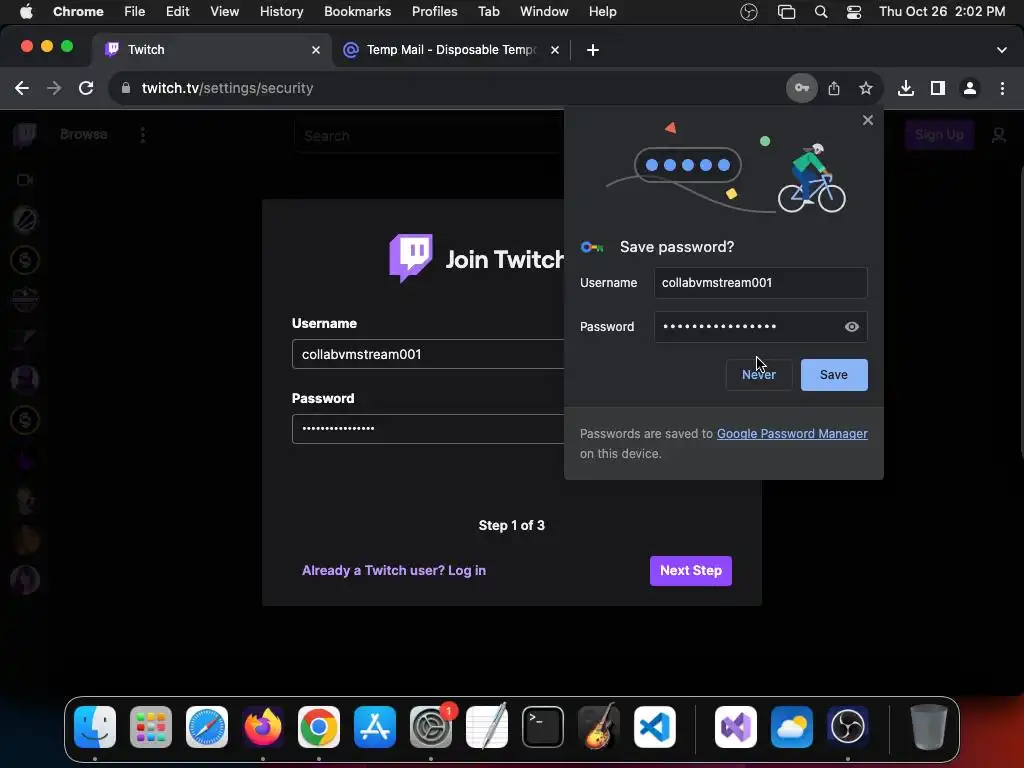Click Twitch Username input field

click(428, 354)
